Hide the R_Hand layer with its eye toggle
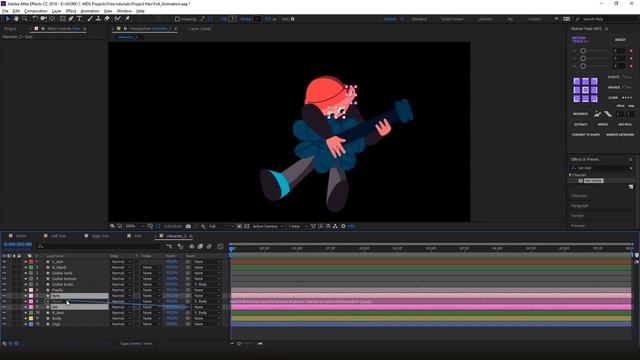 (4, 267)
